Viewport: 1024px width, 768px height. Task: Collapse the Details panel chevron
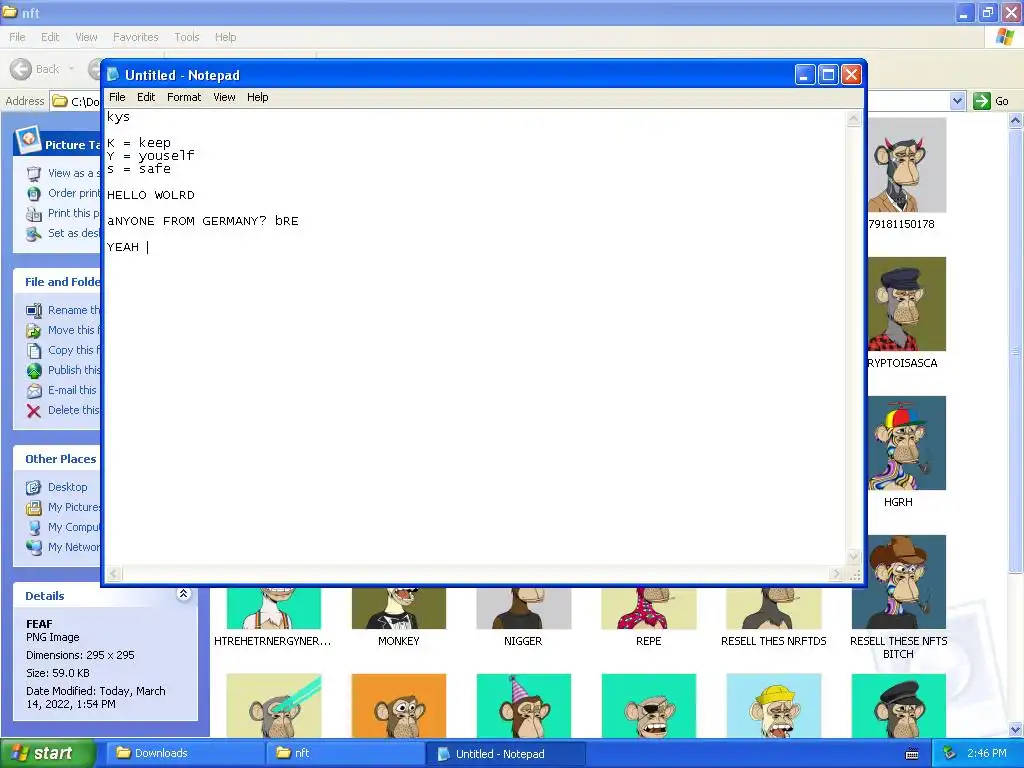(x=184, y=594)
